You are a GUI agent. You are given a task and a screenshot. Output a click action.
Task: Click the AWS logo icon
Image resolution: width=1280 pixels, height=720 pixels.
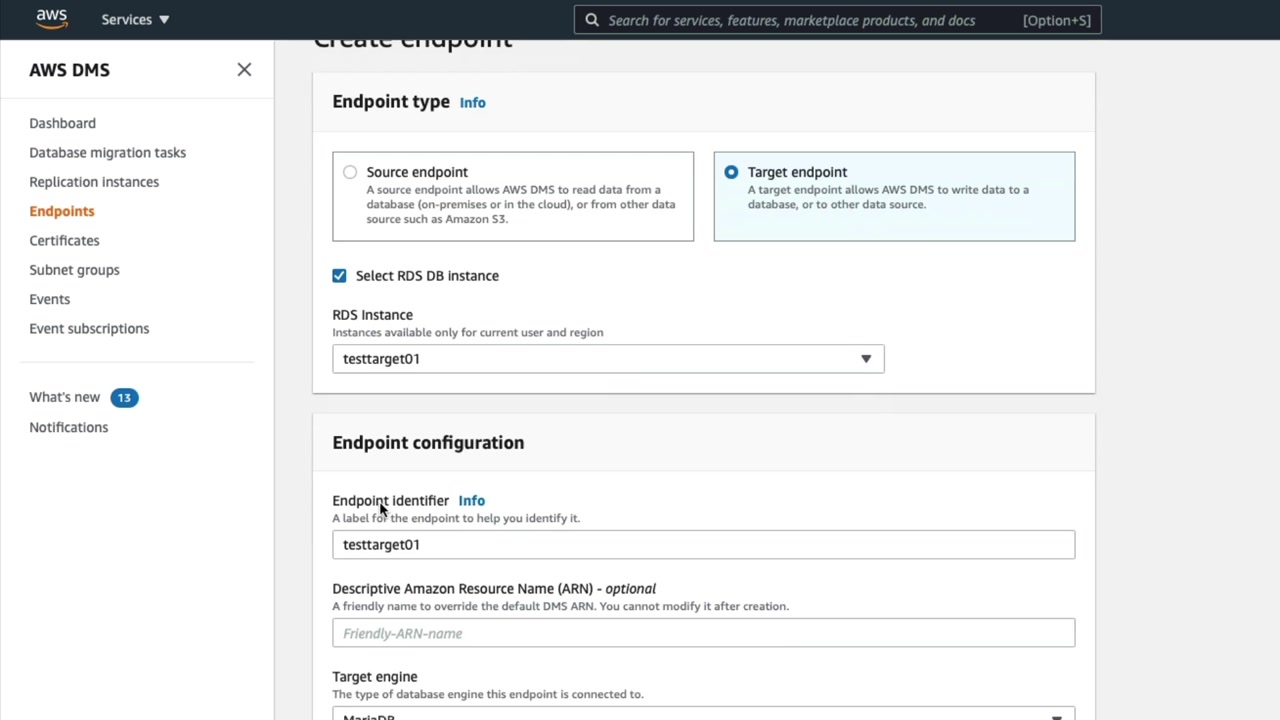point(51,19)
